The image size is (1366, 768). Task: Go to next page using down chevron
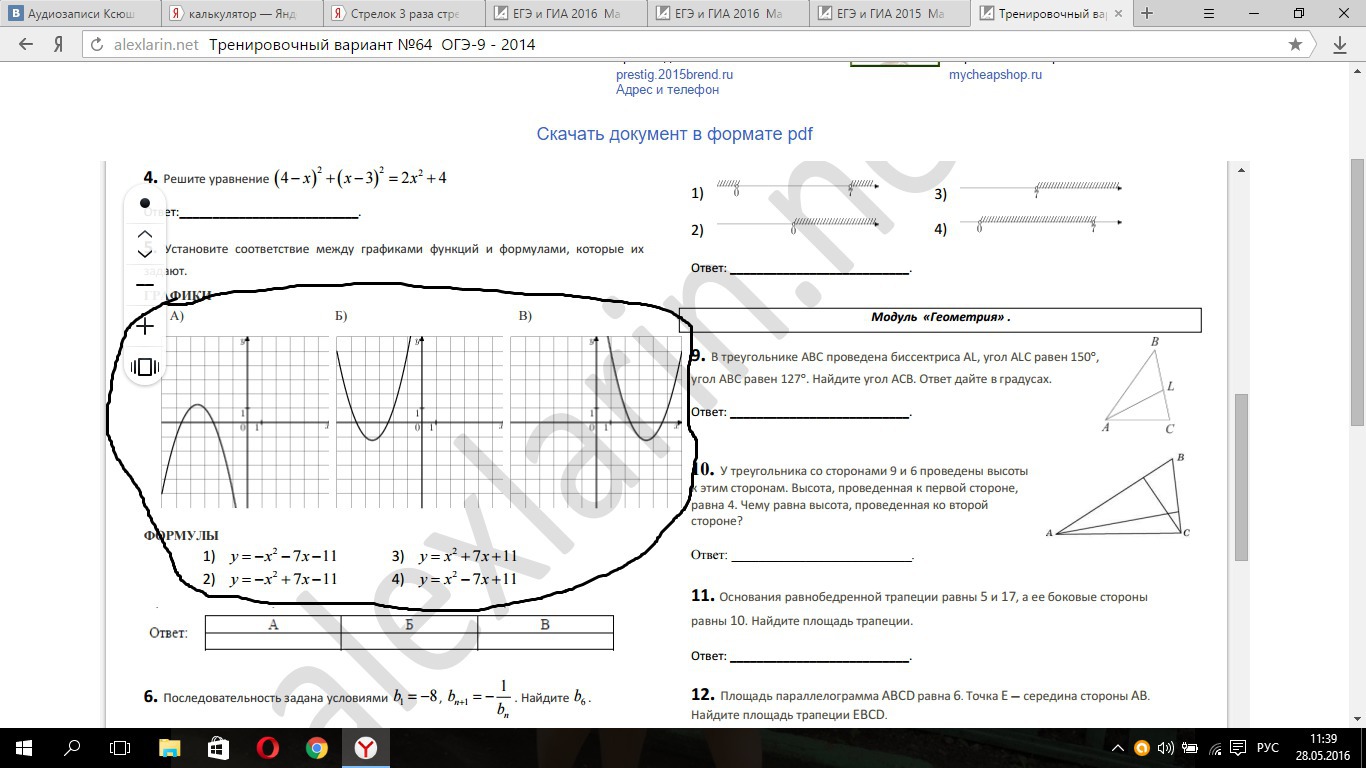click(145, 254)
